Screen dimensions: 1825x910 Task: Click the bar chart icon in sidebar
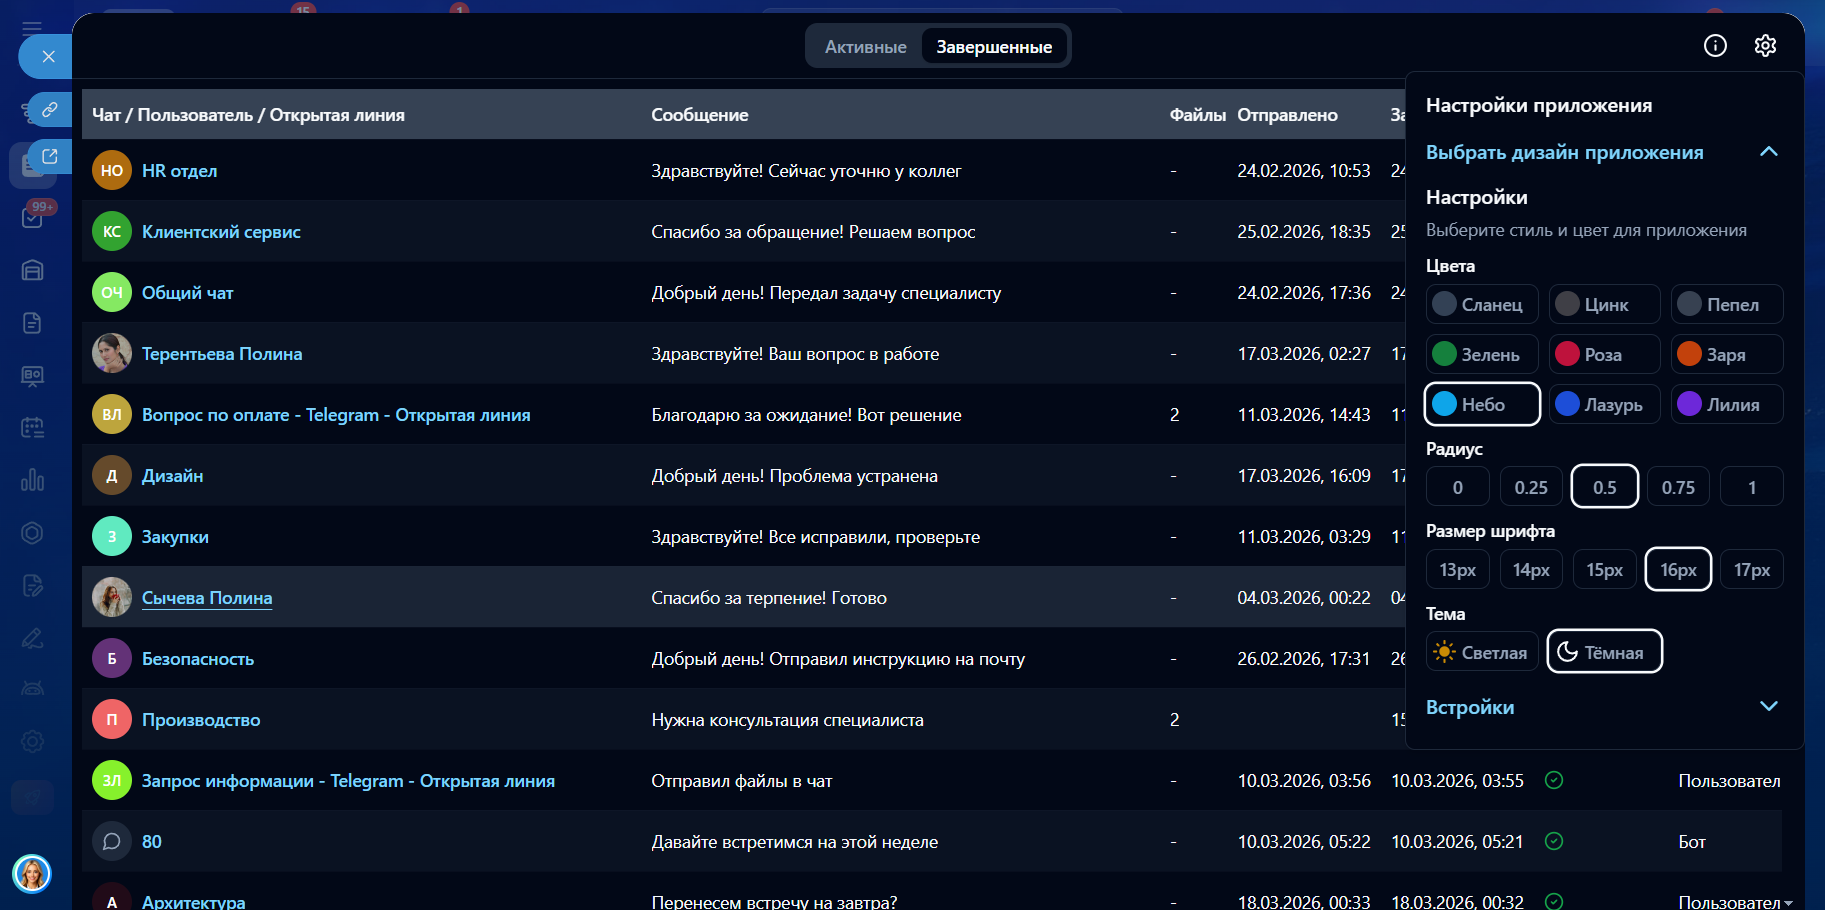(32, 480)
